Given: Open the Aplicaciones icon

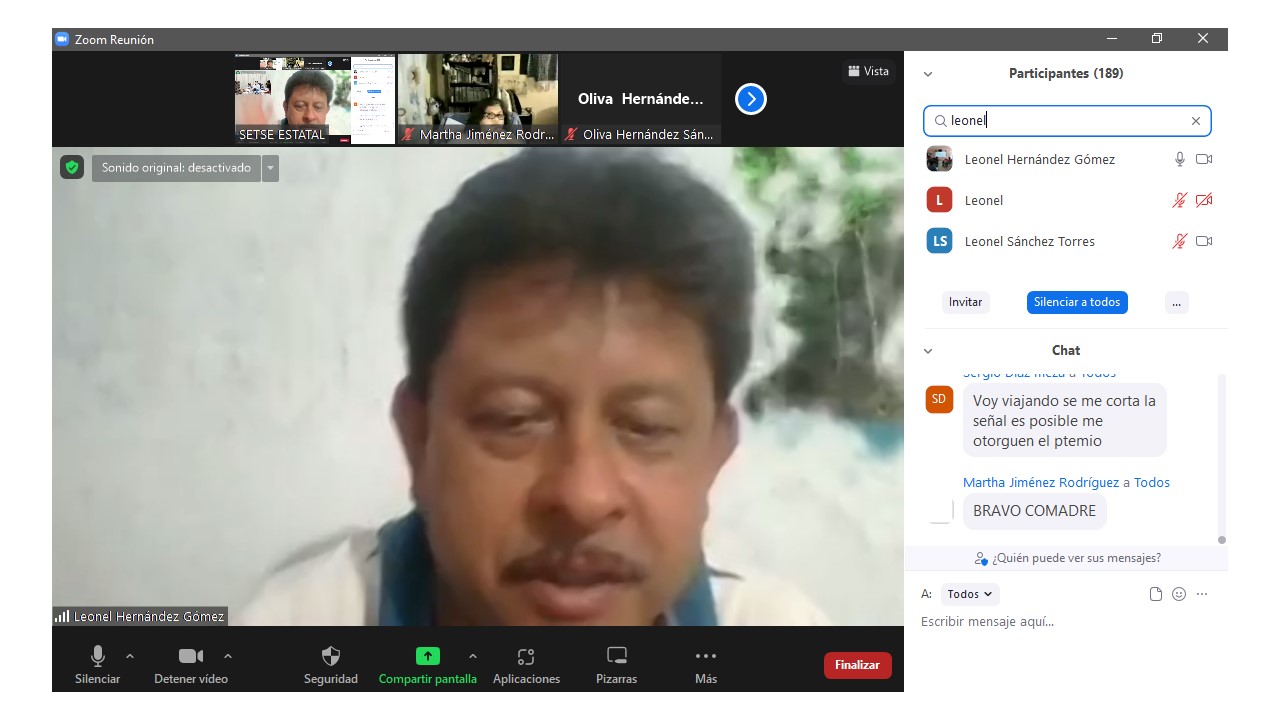Looking at the screenshot, I should coord(526,657).
